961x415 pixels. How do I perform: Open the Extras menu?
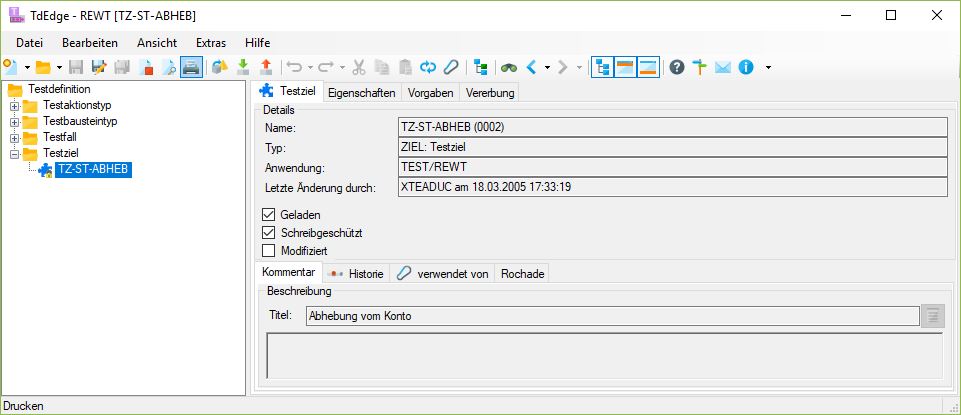pos(211,42)
